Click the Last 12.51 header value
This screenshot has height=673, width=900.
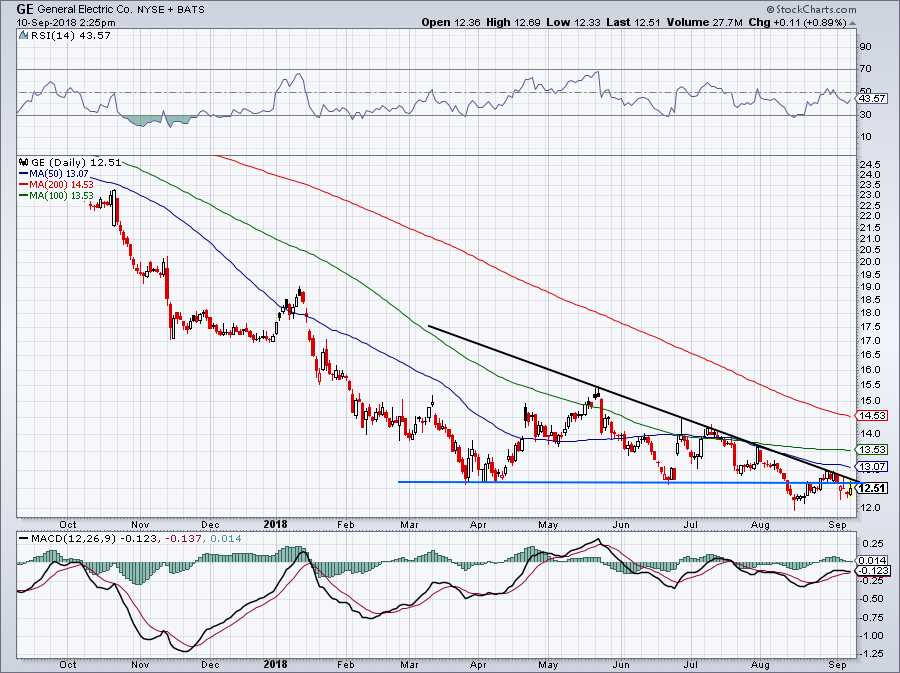[633, 22]
